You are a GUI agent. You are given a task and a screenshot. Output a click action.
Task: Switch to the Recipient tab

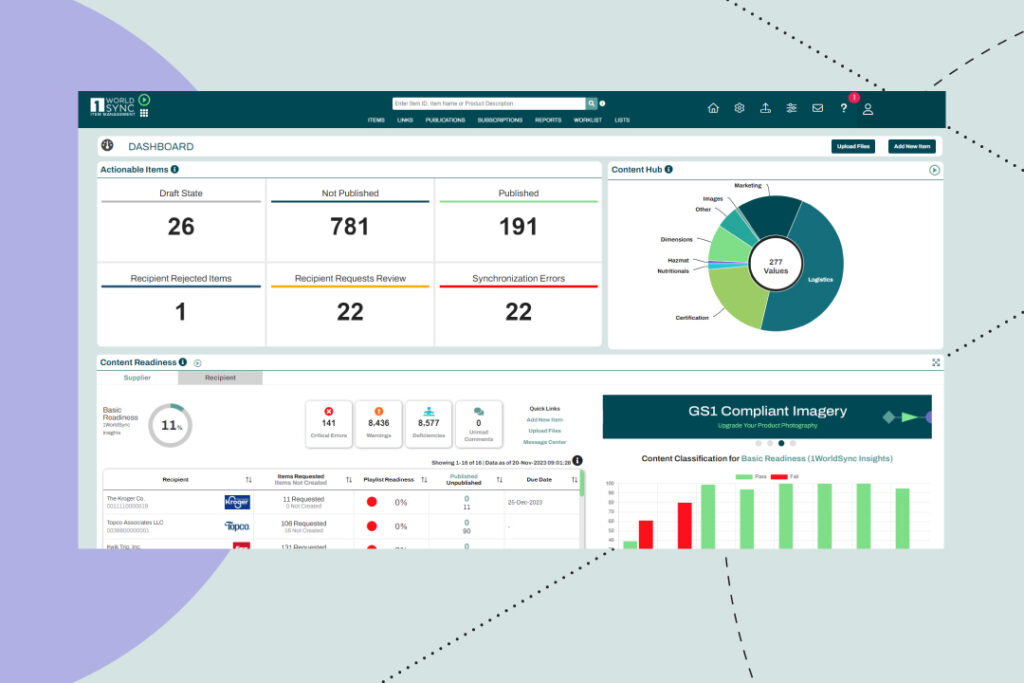pos(221,378)
